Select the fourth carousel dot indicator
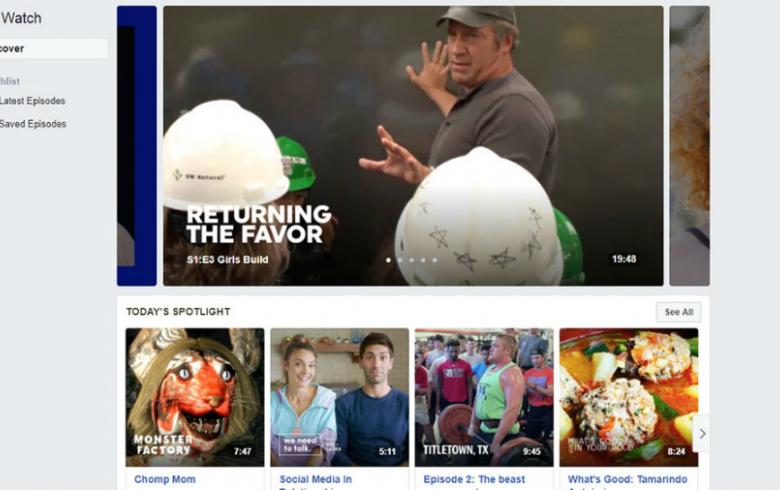The image size is (780, 490). pos(423,260)
